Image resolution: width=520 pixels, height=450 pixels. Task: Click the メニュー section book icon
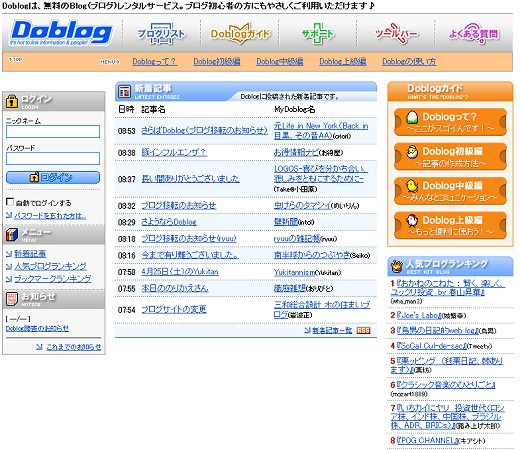pos(12,235)
